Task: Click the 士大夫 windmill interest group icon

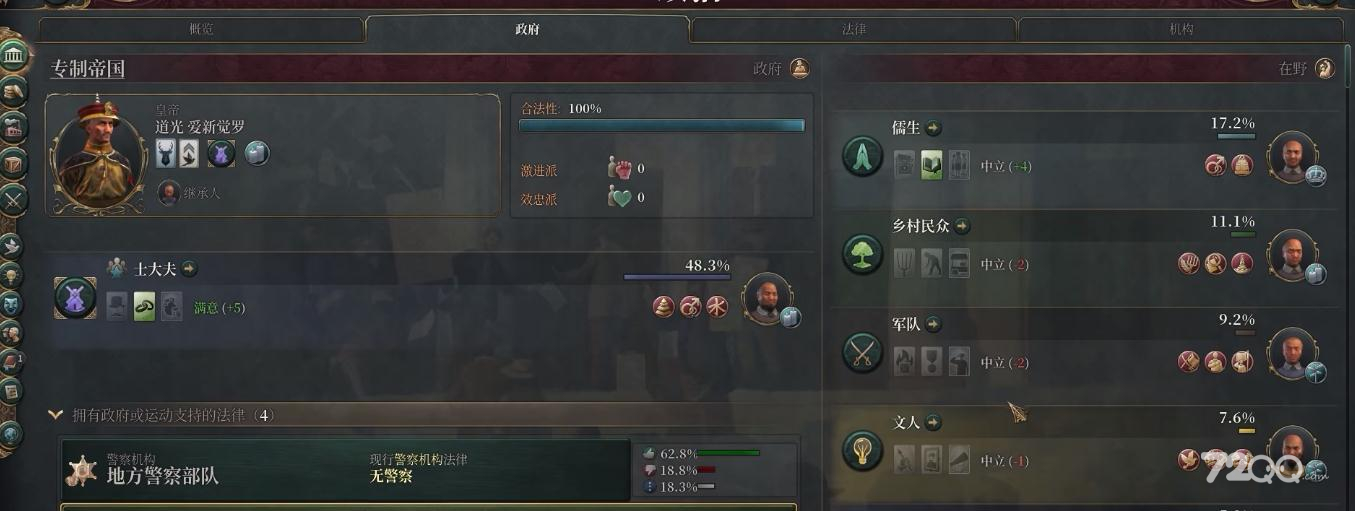Action: click(75, 297)
